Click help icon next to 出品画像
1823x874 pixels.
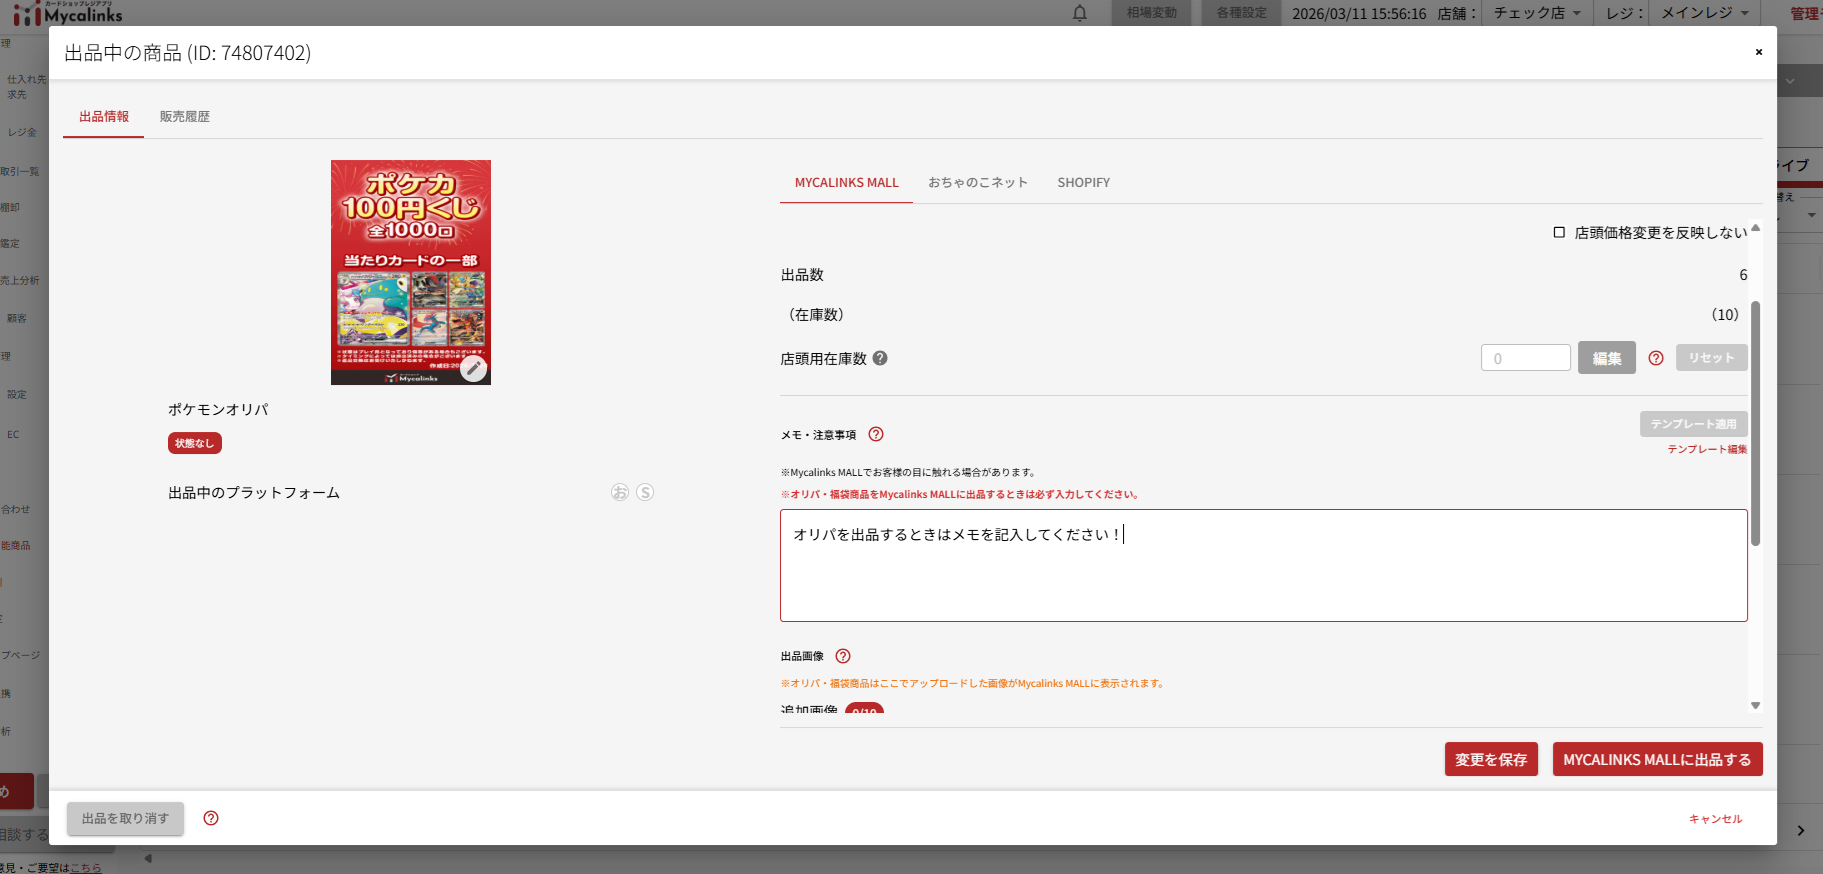(843, 656)
